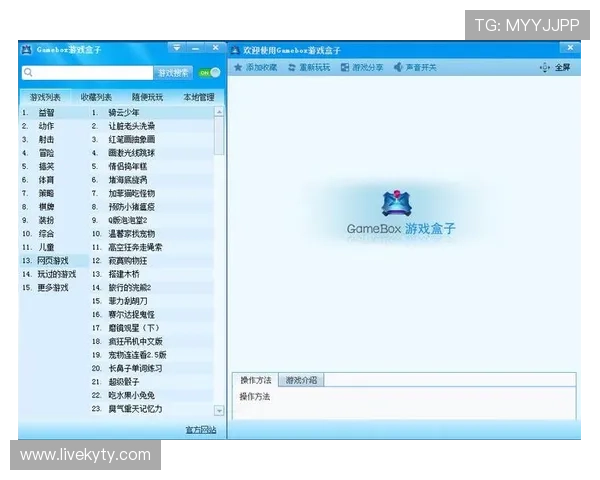Image resolution: width=600 pixels, height=480 pixels.
Task: Minimize the Gamebox list window
Action: [196, 48]
